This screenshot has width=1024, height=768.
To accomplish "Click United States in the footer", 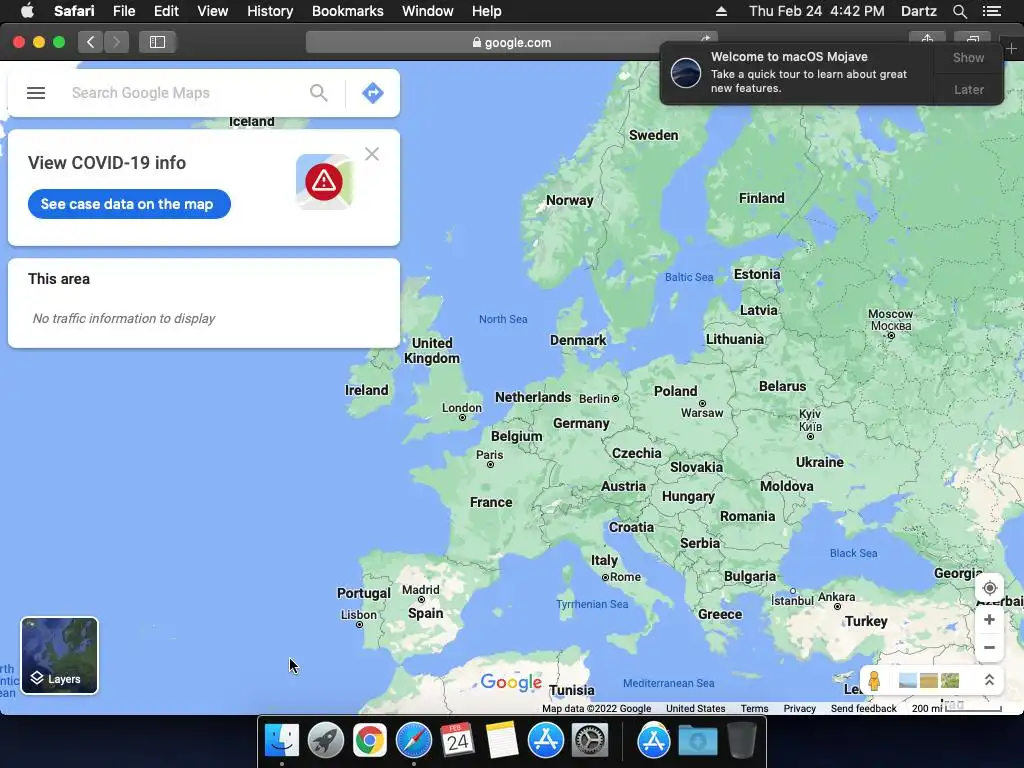I will (696, 709).
